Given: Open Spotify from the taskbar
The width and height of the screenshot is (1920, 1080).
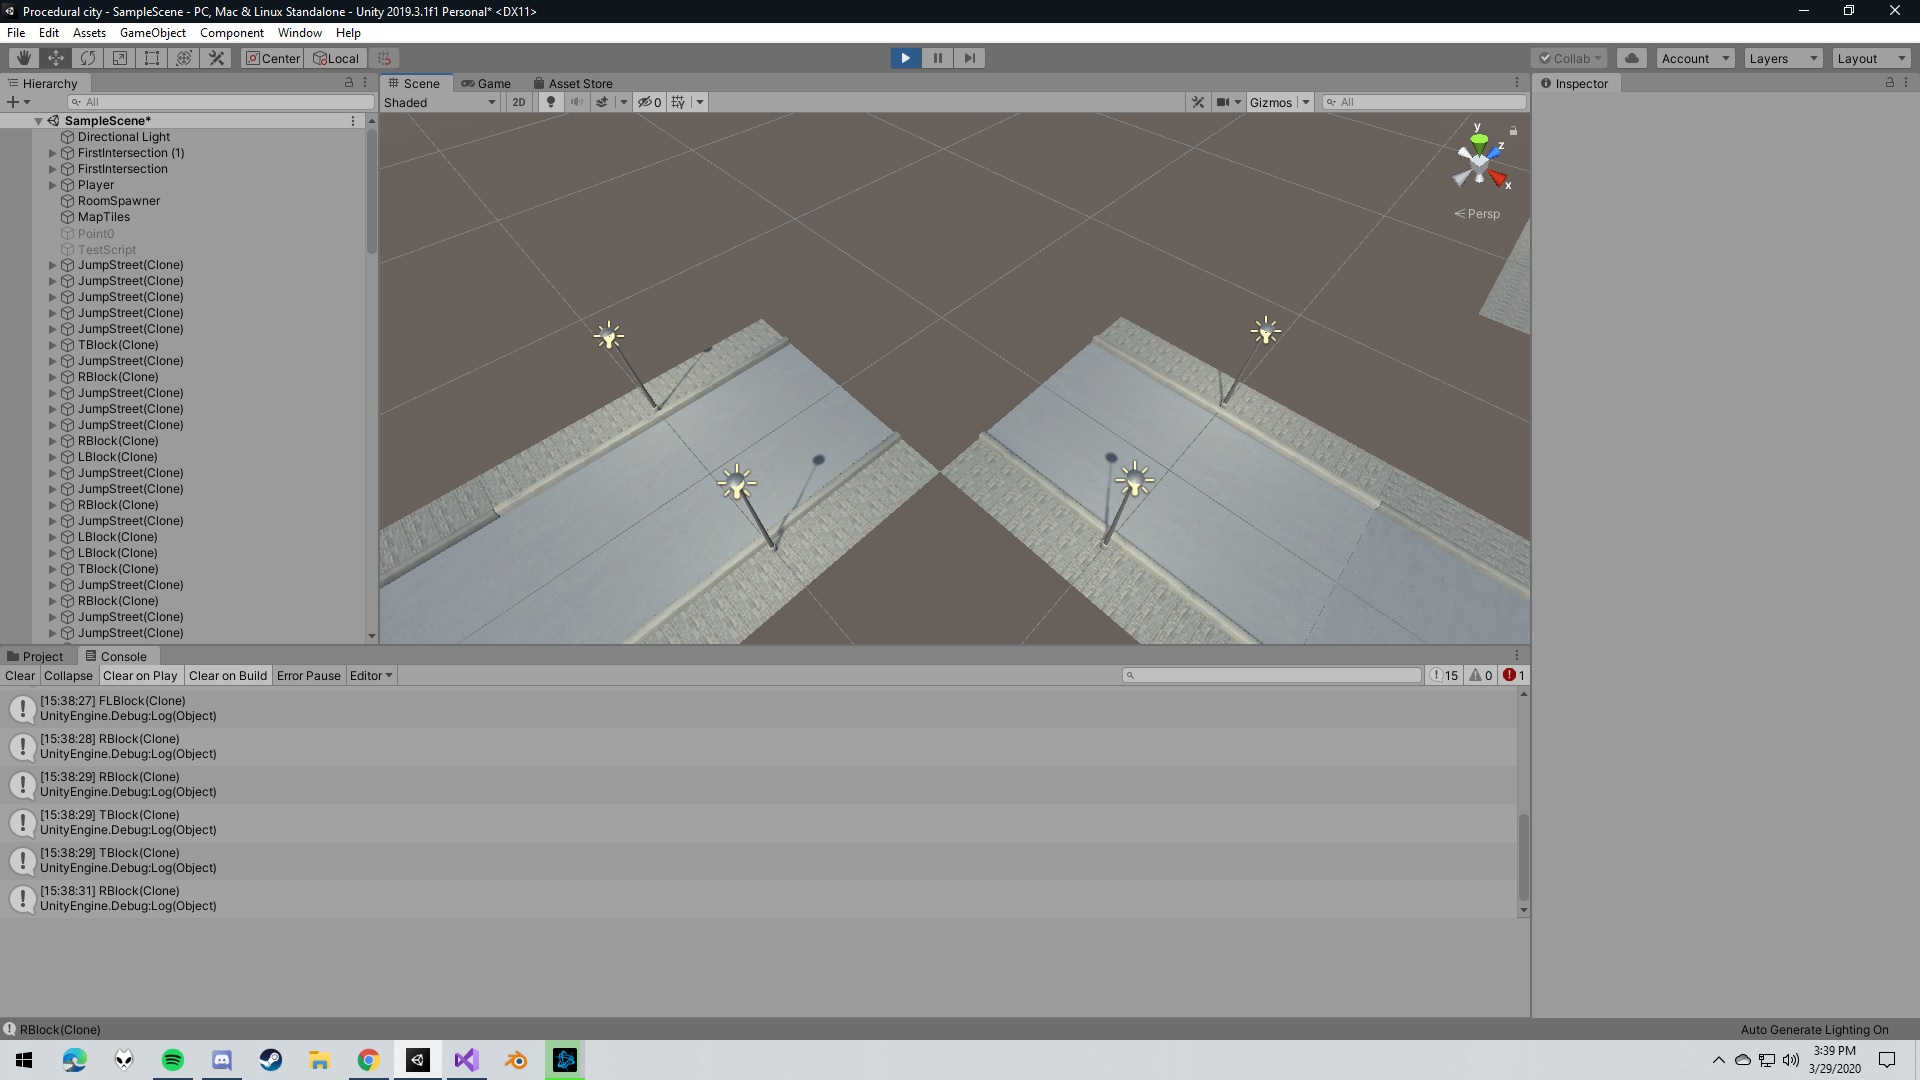Looking at the screenshot, I should pos(173,1060).
